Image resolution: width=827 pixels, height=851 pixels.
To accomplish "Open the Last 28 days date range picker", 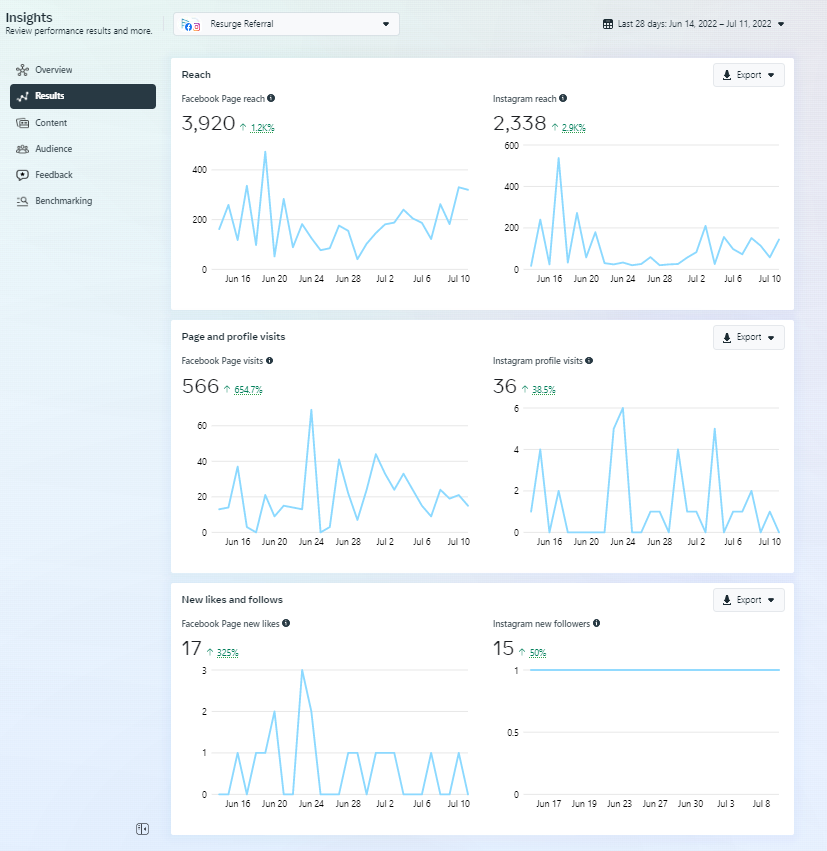I will [x=694, y=24].
